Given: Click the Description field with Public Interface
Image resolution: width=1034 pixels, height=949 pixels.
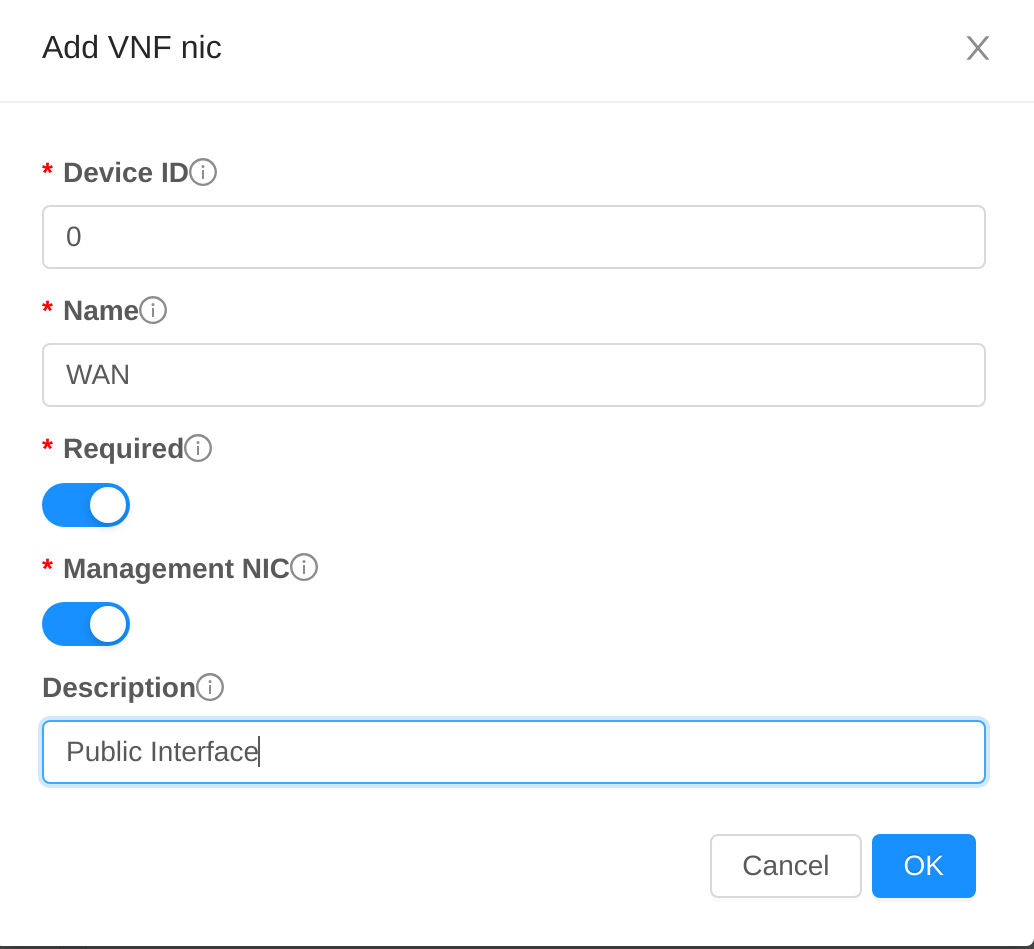Looking at the screenshot, I should coord(513,751).
